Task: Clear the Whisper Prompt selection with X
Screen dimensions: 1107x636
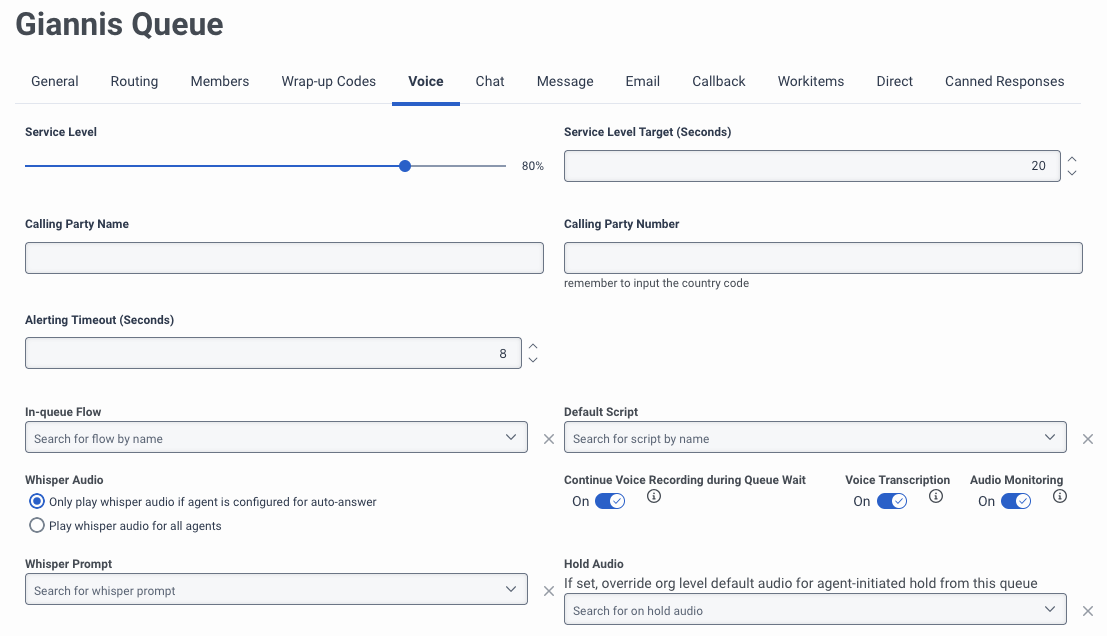Action: pos(548,590)
